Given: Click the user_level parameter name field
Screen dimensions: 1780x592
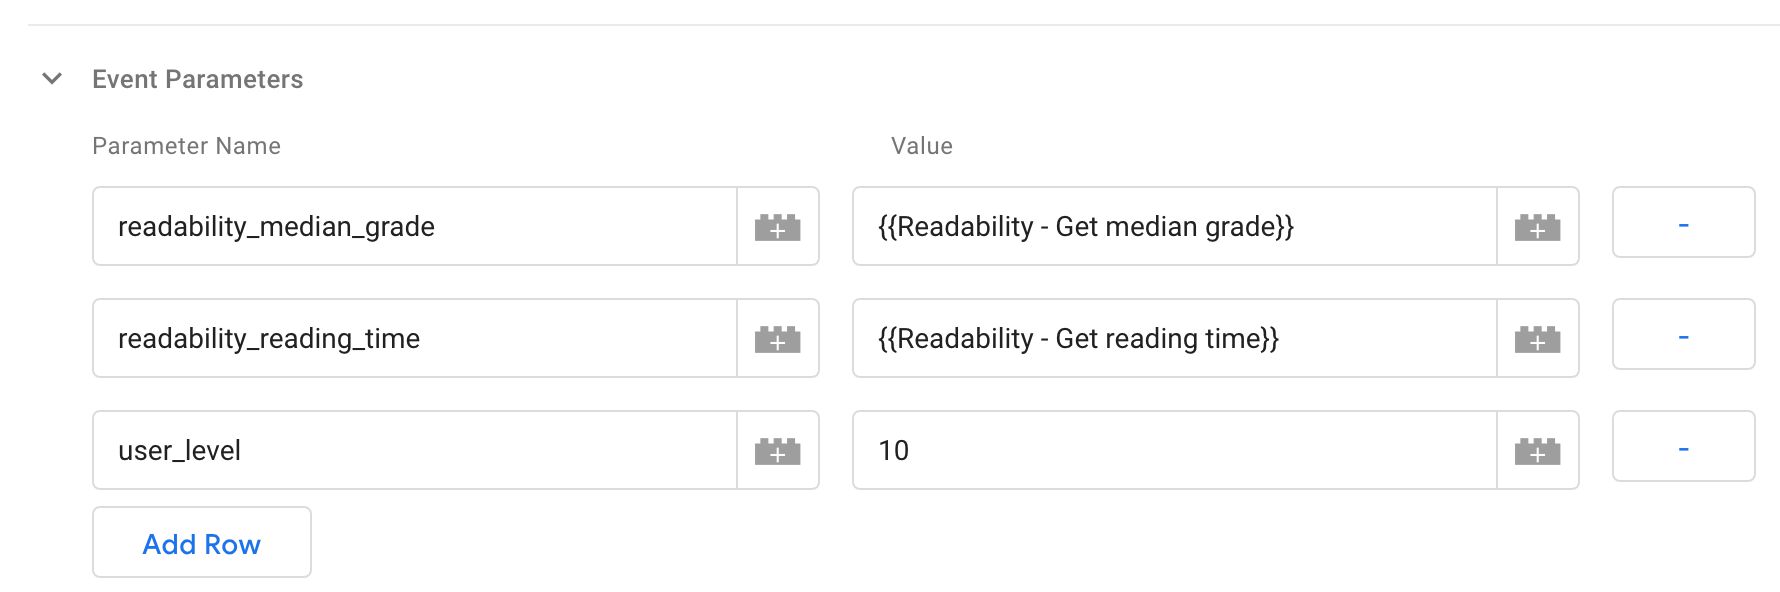Looking at the screenshot, I should coord(415,450).
